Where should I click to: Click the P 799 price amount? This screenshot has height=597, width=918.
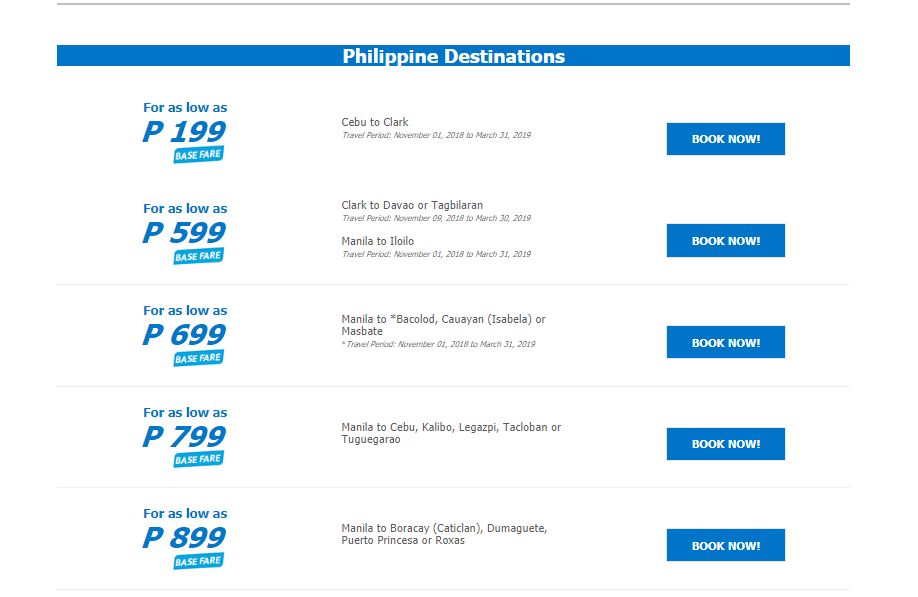pos(184,436)
